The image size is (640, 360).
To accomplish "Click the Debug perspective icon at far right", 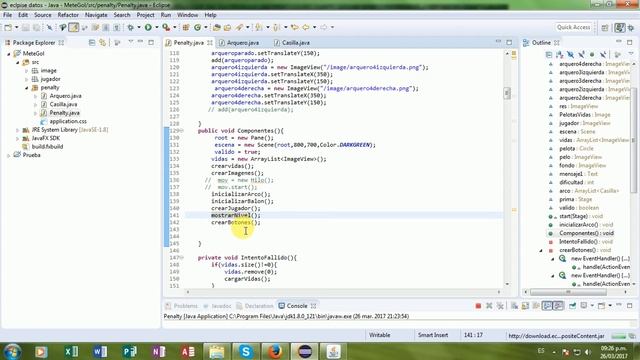I will (x=631, y=27).
